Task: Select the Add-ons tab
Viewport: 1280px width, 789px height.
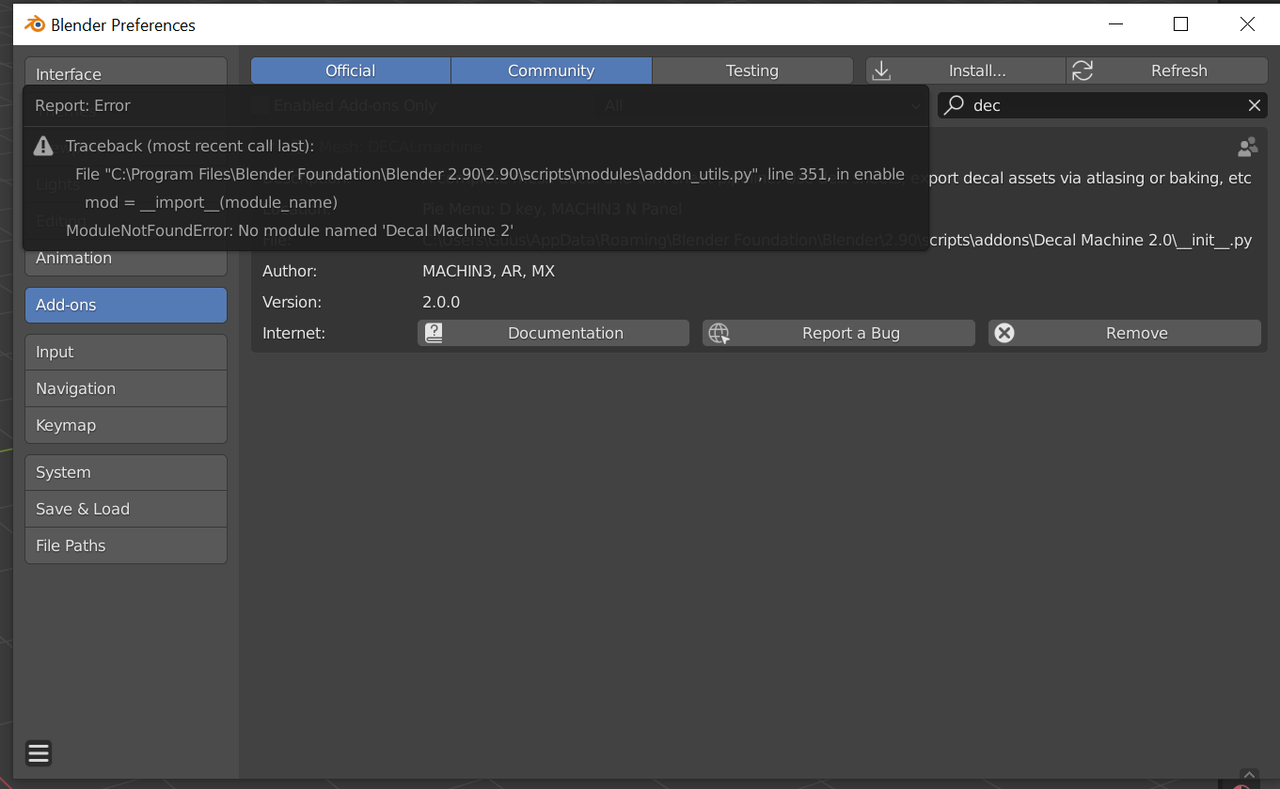Action: pos(126,305)
